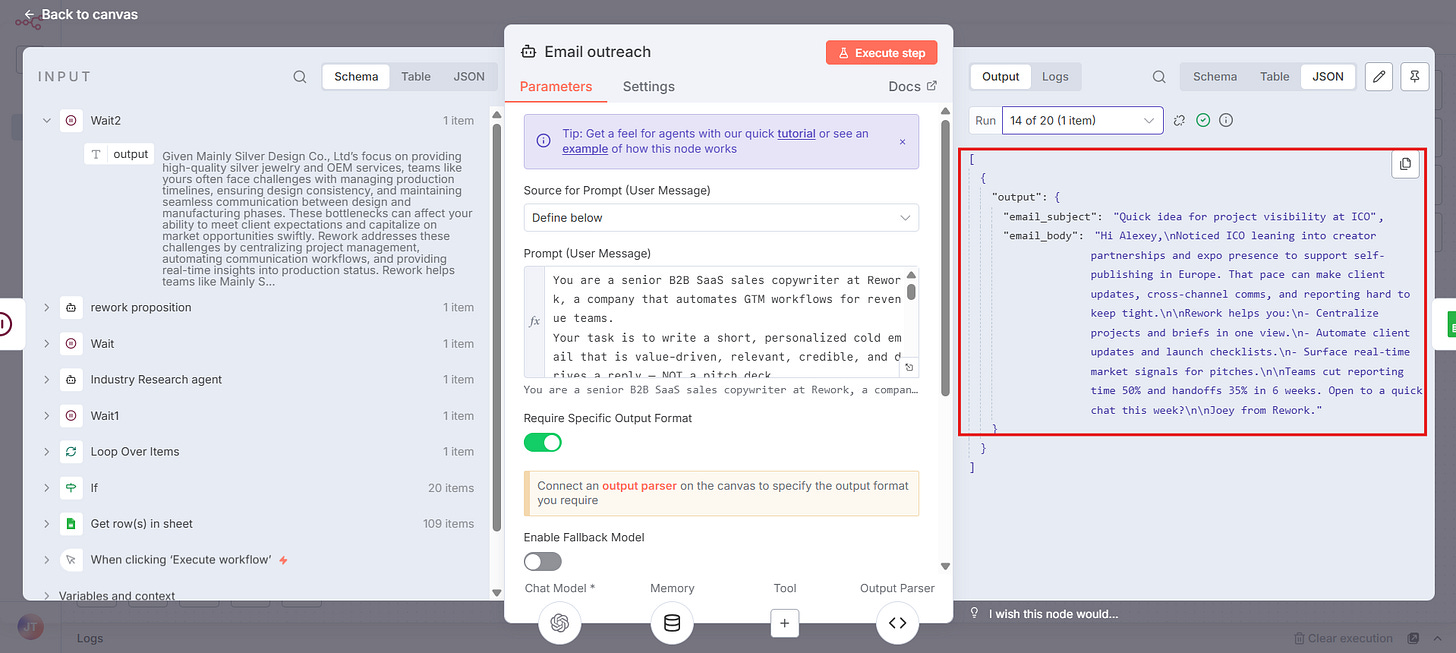Click the If node branch icon
Viewport: 1456px width, 653px height.
click(x=71, y=487)
